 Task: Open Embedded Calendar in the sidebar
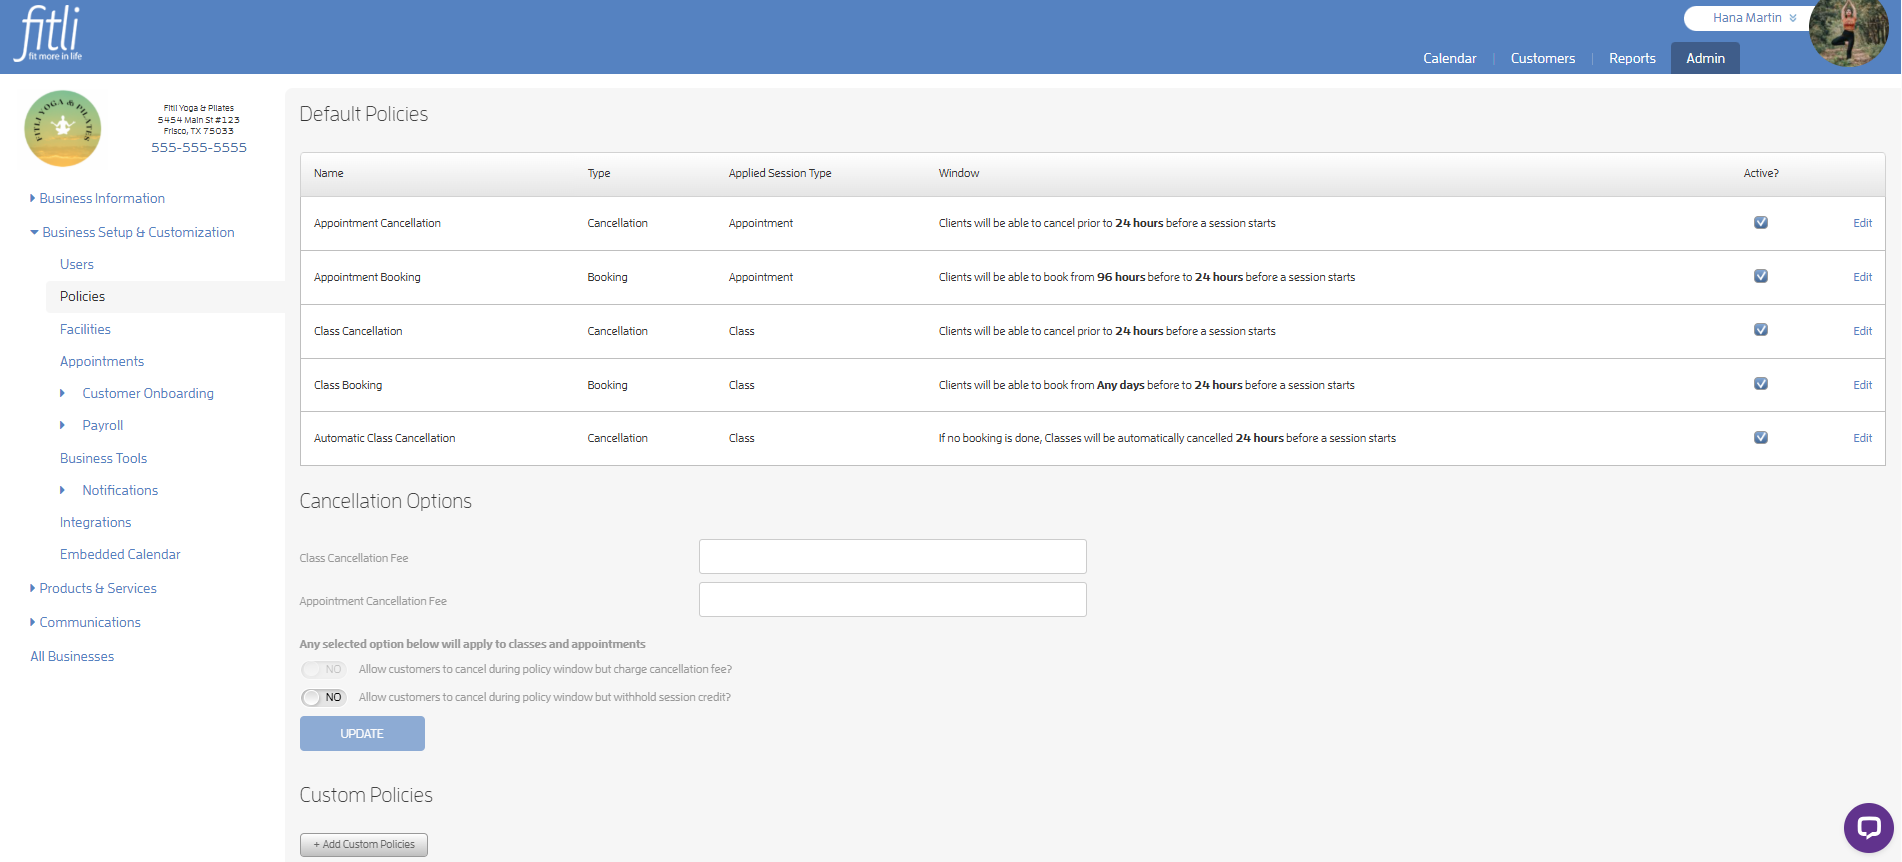pos(120,554)
